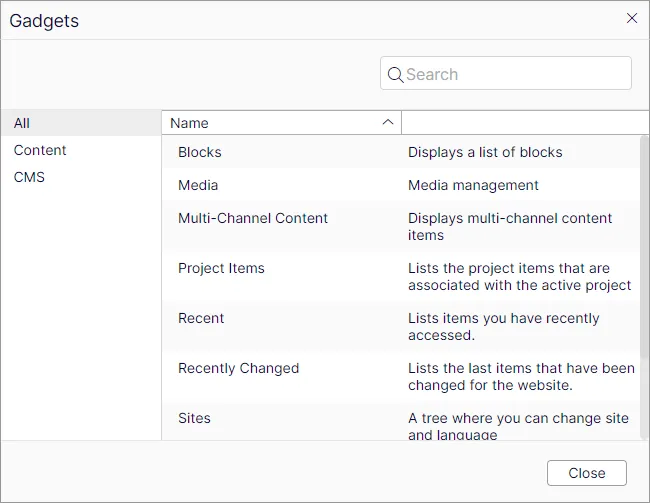The width and height of the screenshot is (650, 503).
Task: Add the Recent gadget
Action: coord(400,326)
